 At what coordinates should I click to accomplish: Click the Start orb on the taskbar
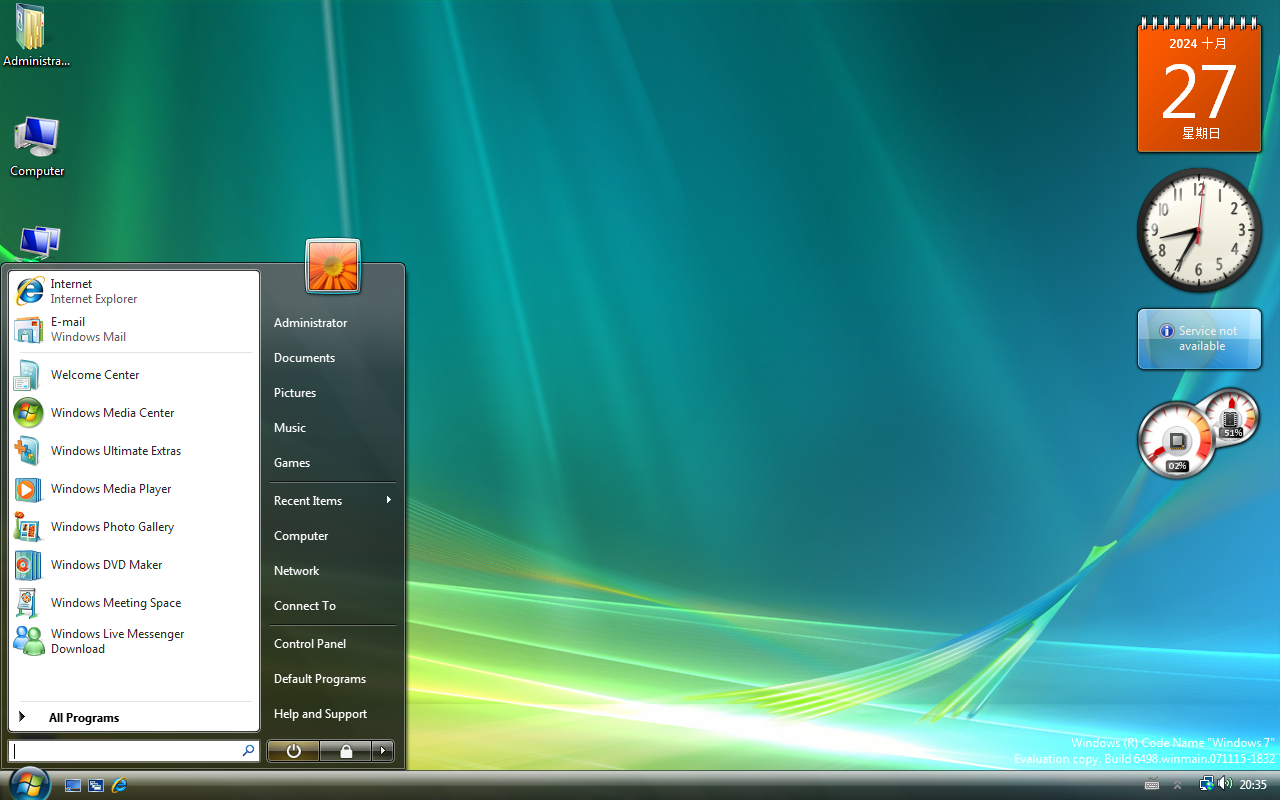tap(28, 783)
